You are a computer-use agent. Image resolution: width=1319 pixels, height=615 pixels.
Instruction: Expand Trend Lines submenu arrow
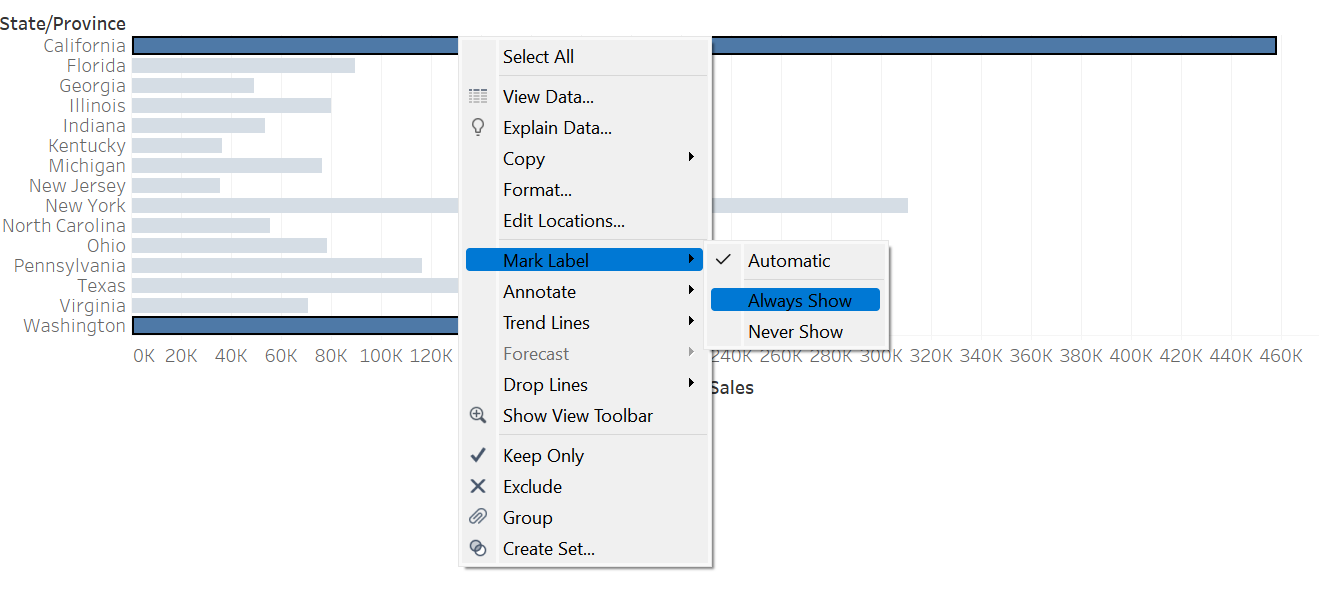pos(691,322)
